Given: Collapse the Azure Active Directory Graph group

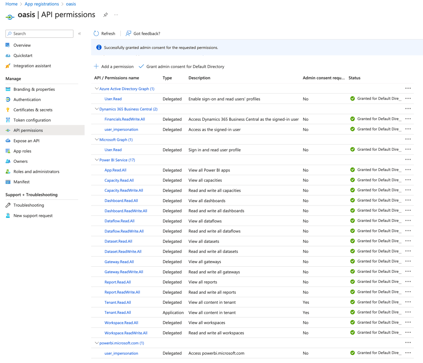Looking at the screenshot, I should 97,89.
